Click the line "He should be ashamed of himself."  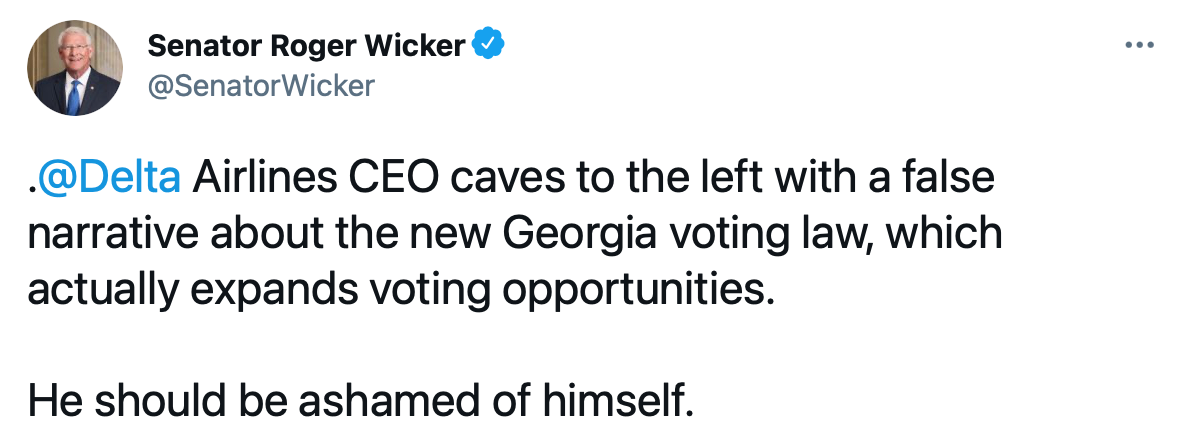360,401
